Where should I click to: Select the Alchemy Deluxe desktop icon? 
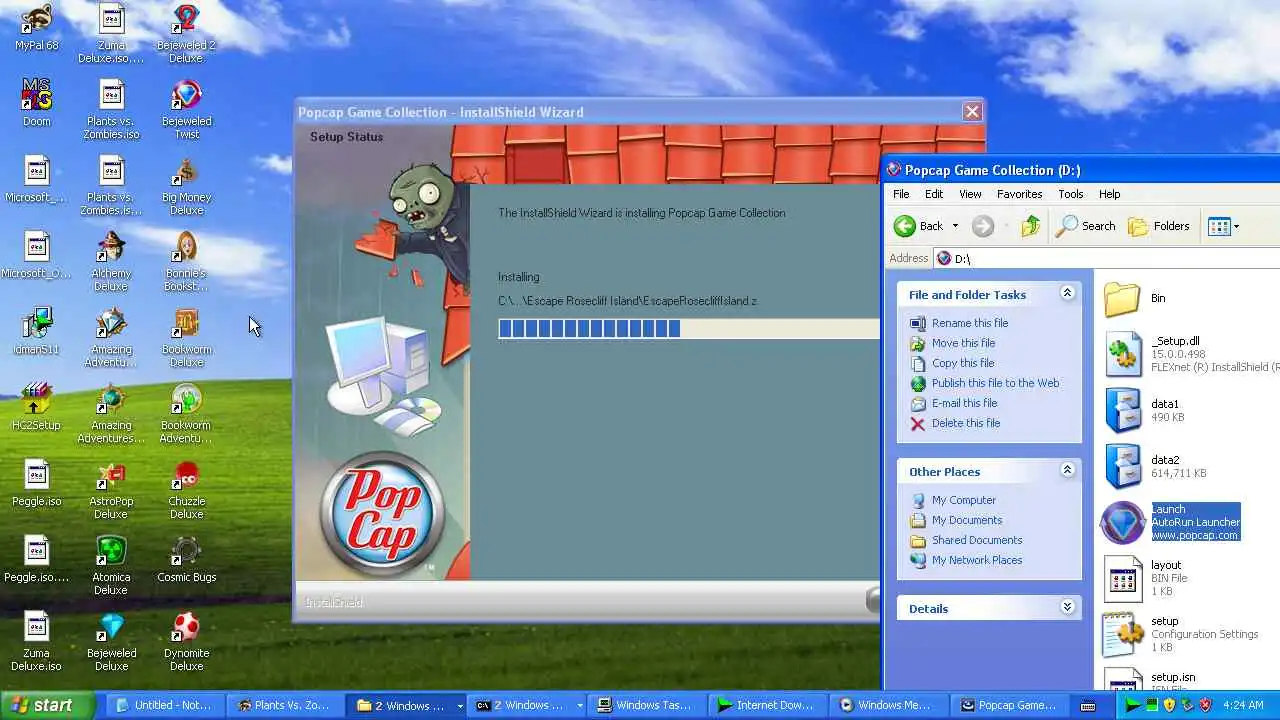pyautogui.click(x=111, y=262)
